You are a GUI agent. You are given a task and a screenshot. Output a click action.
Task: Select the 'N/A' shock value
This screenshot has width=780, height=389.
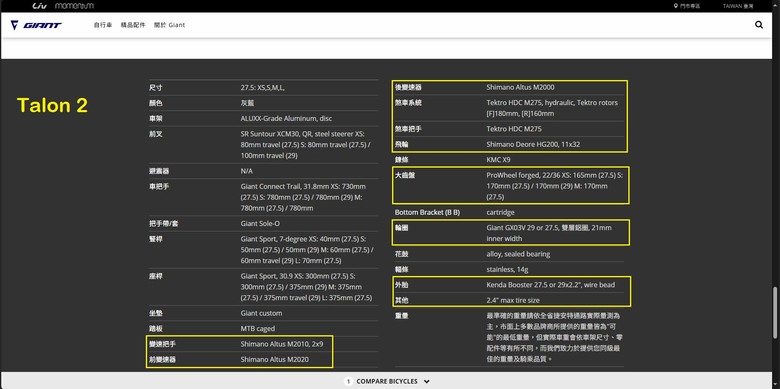pos(247,171)
